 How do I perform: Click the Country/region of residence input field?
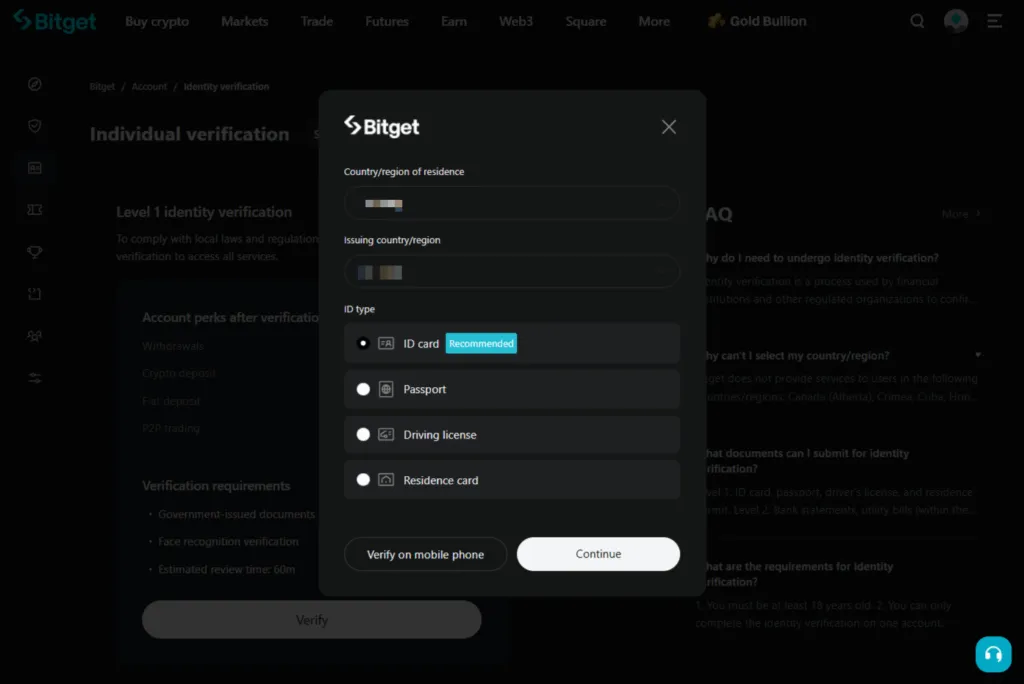(511, 203)
